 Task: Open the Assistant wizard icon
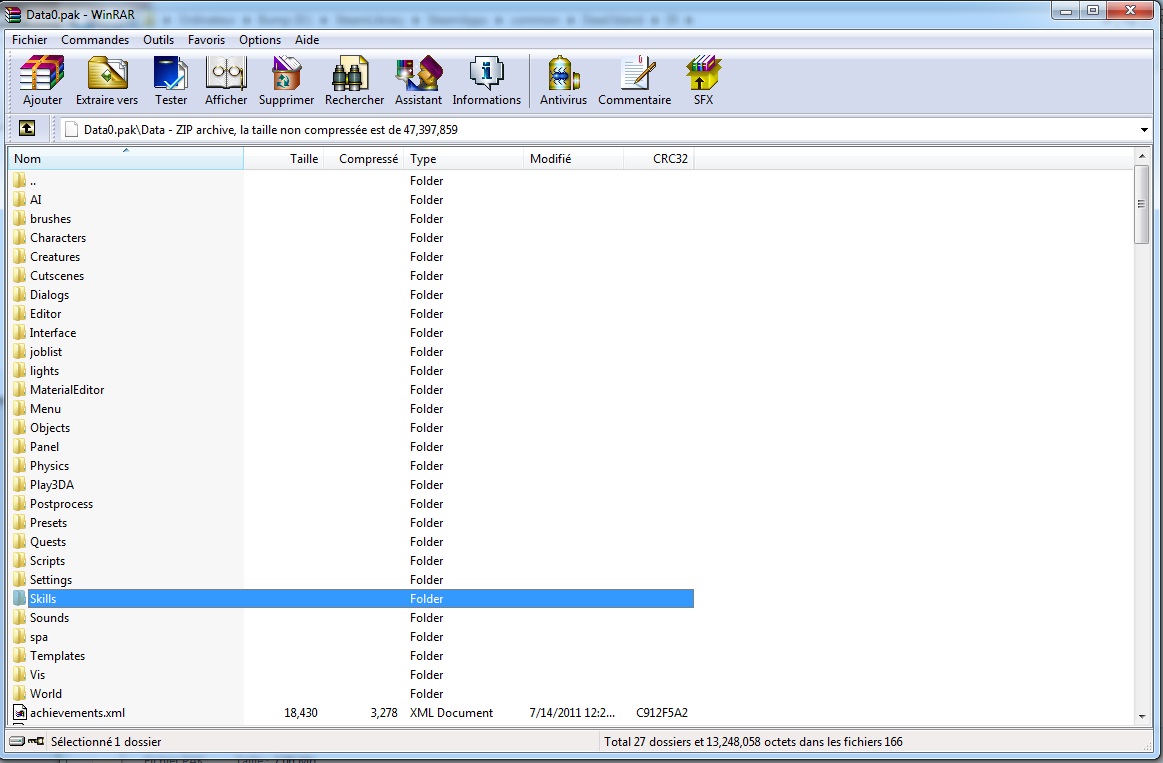coord(418,73)
